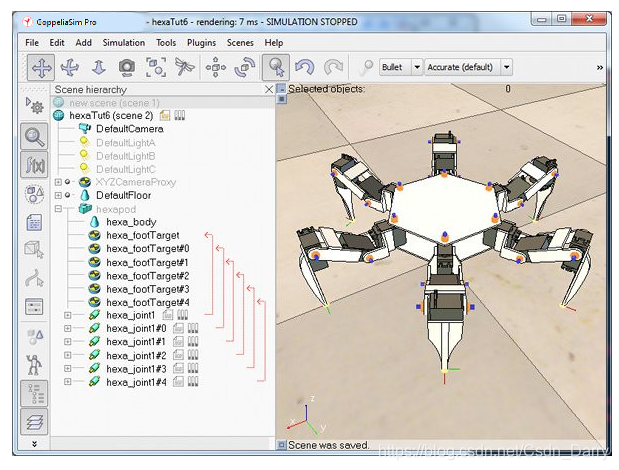Viewport: 619px width, 470px height.
Task: Click the redo arrow
Action: coord(333,67)
